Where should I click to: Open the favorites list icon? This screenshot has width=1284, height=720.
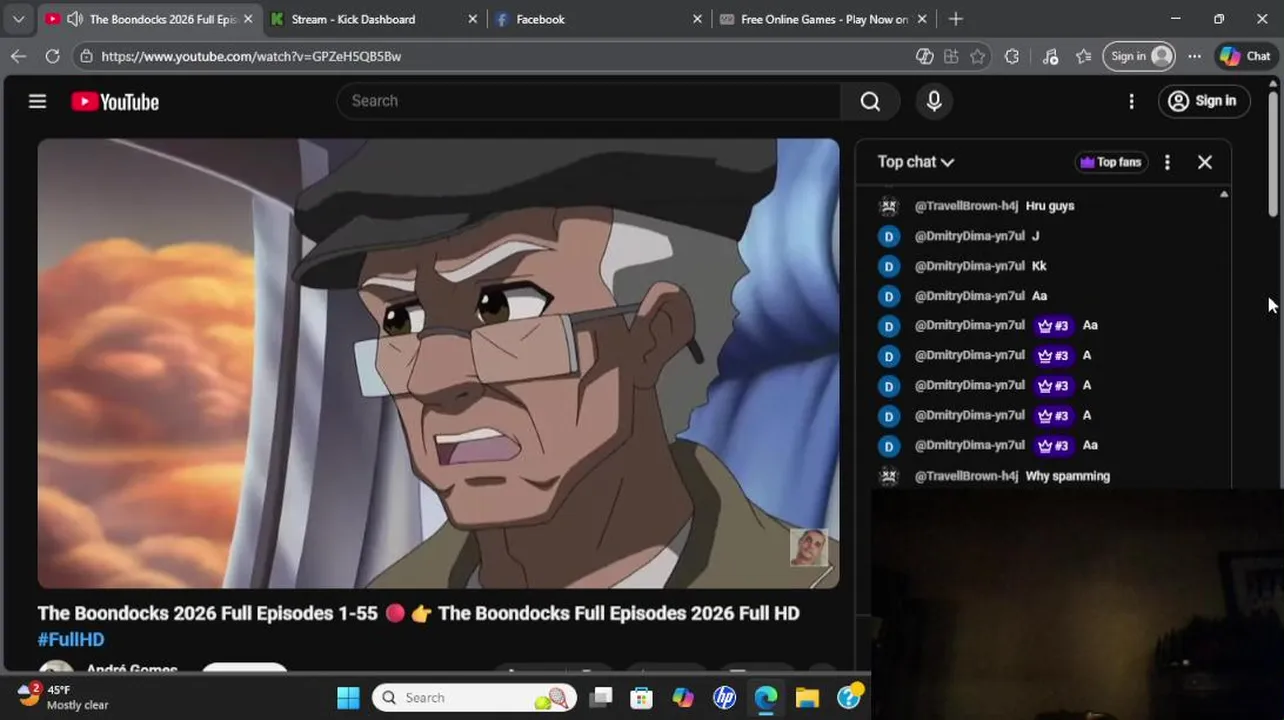tap(1084, 56)
